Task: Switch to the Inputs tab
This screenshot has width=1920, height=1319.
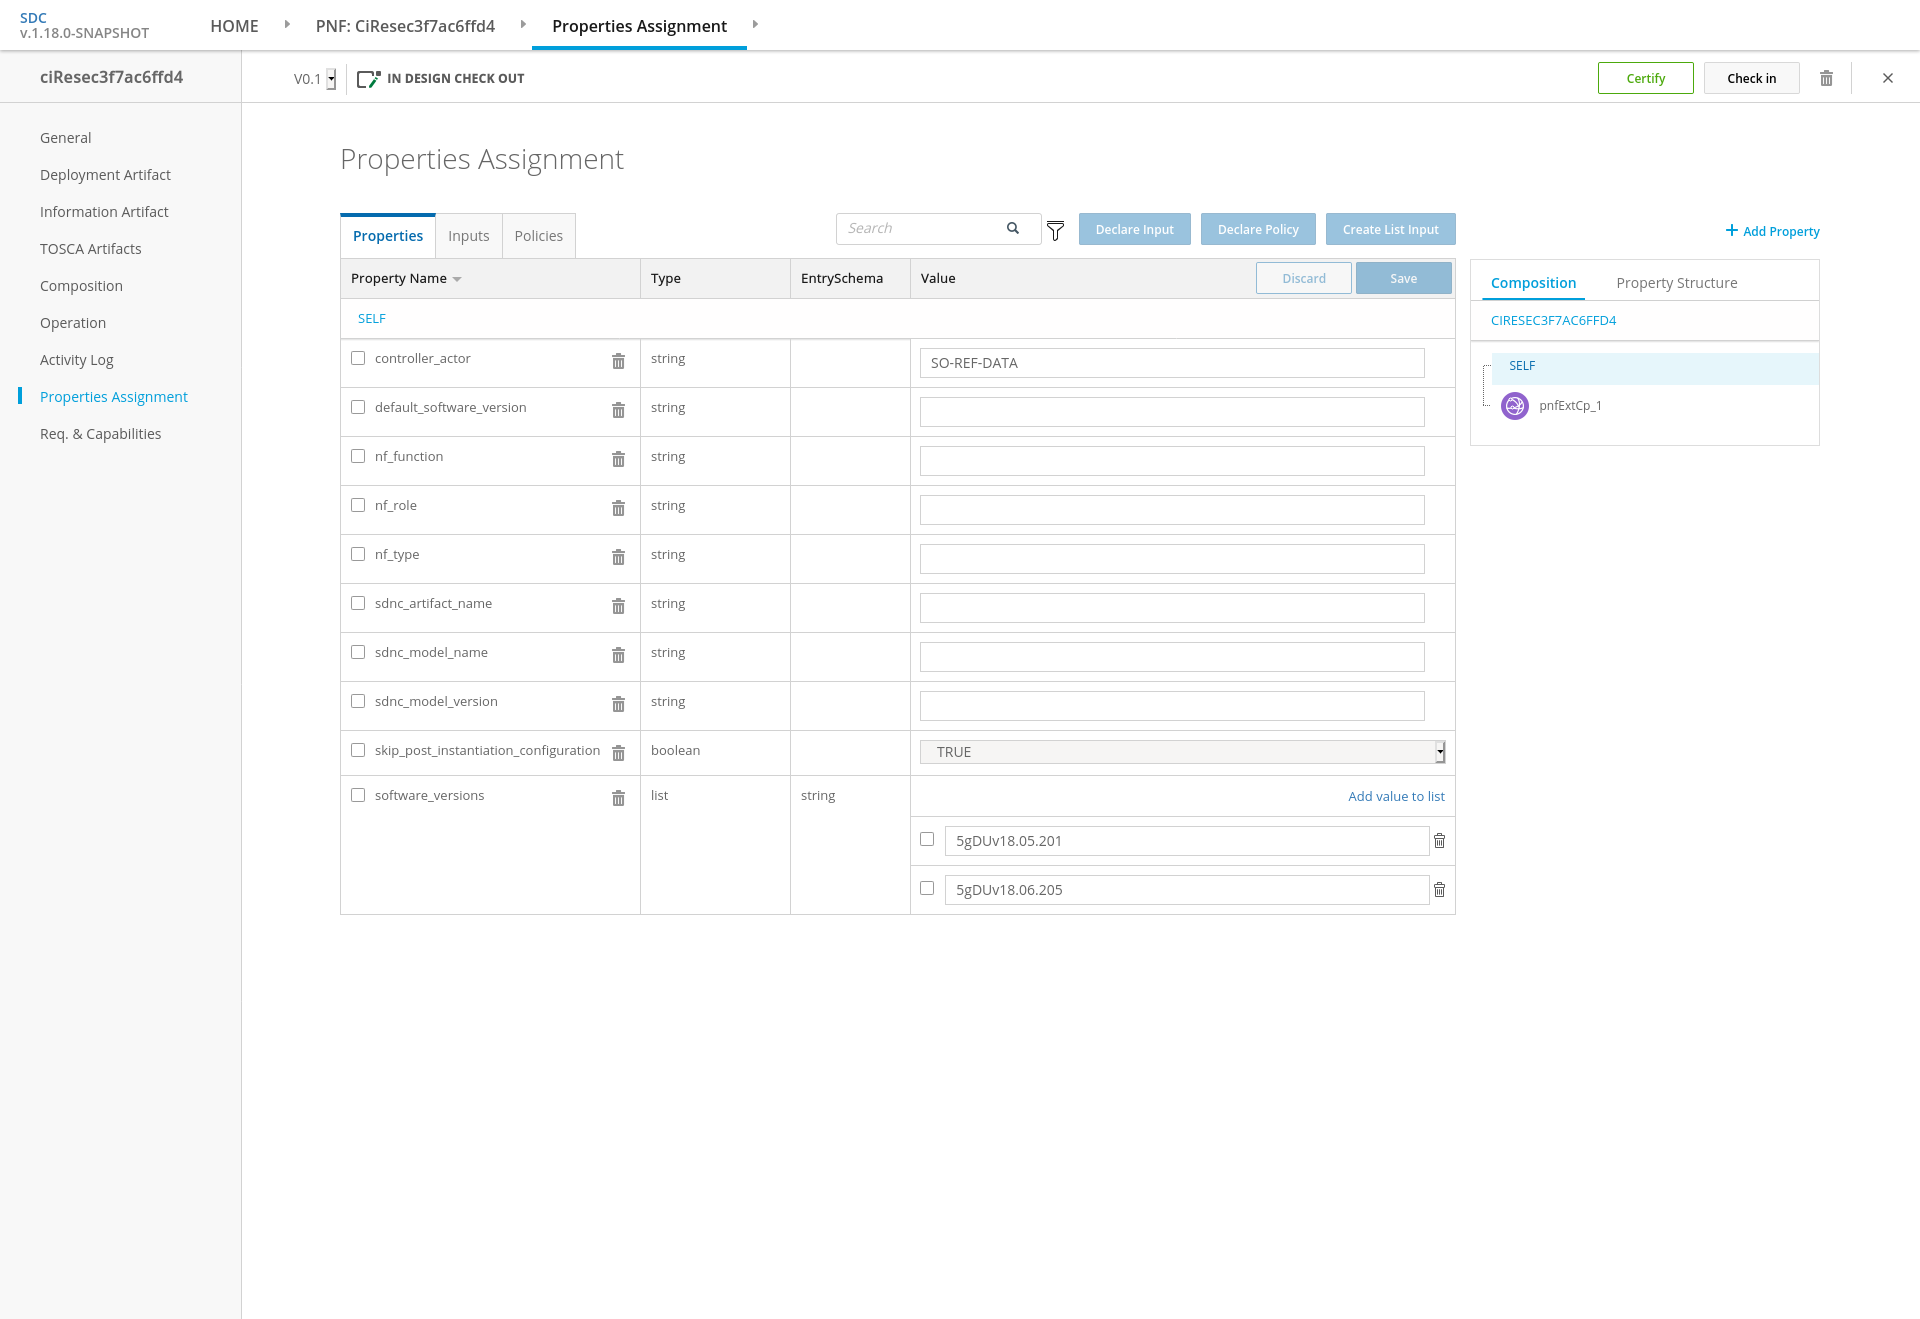Action: (x=468, y=236)
